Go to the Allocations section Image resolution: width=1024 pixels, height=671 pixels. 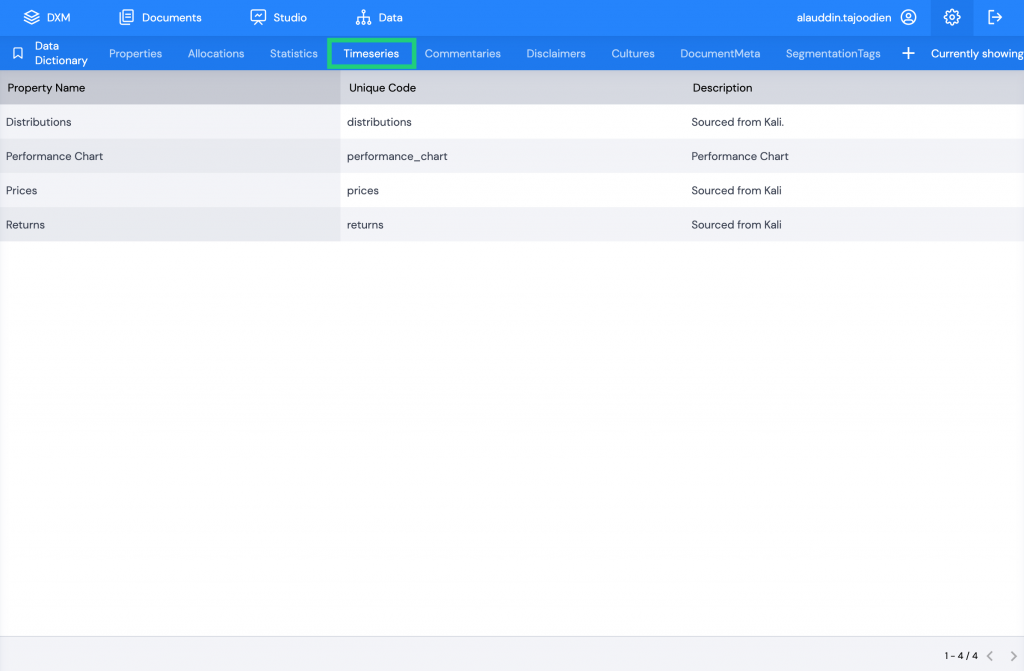(215, 53)
